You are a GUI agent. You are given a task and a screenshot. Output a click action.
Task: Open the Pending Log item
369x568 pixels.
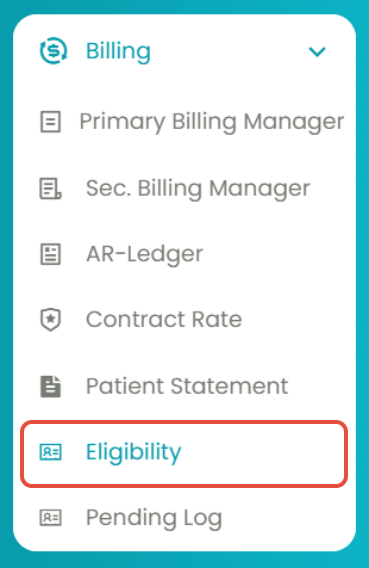tap(154, 518)
